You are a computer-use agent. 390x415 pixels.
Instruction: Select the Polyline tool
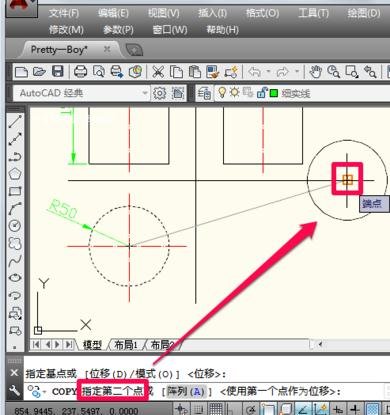pos(15,156)
